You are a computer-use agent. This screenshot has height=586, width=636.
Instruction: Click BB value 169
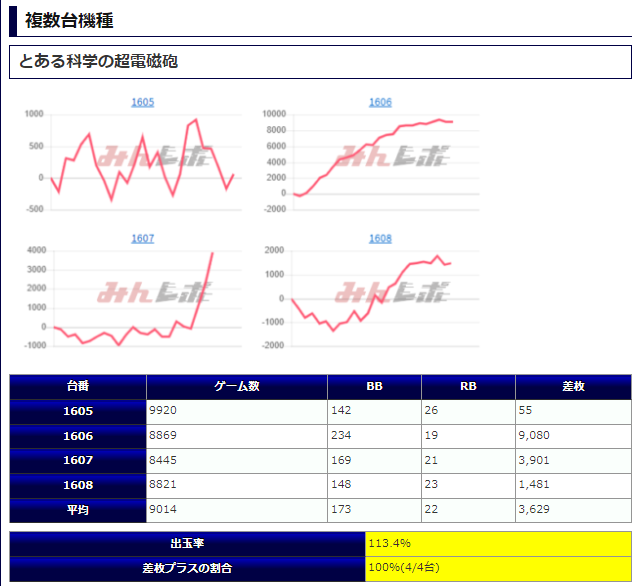point(374,461)
